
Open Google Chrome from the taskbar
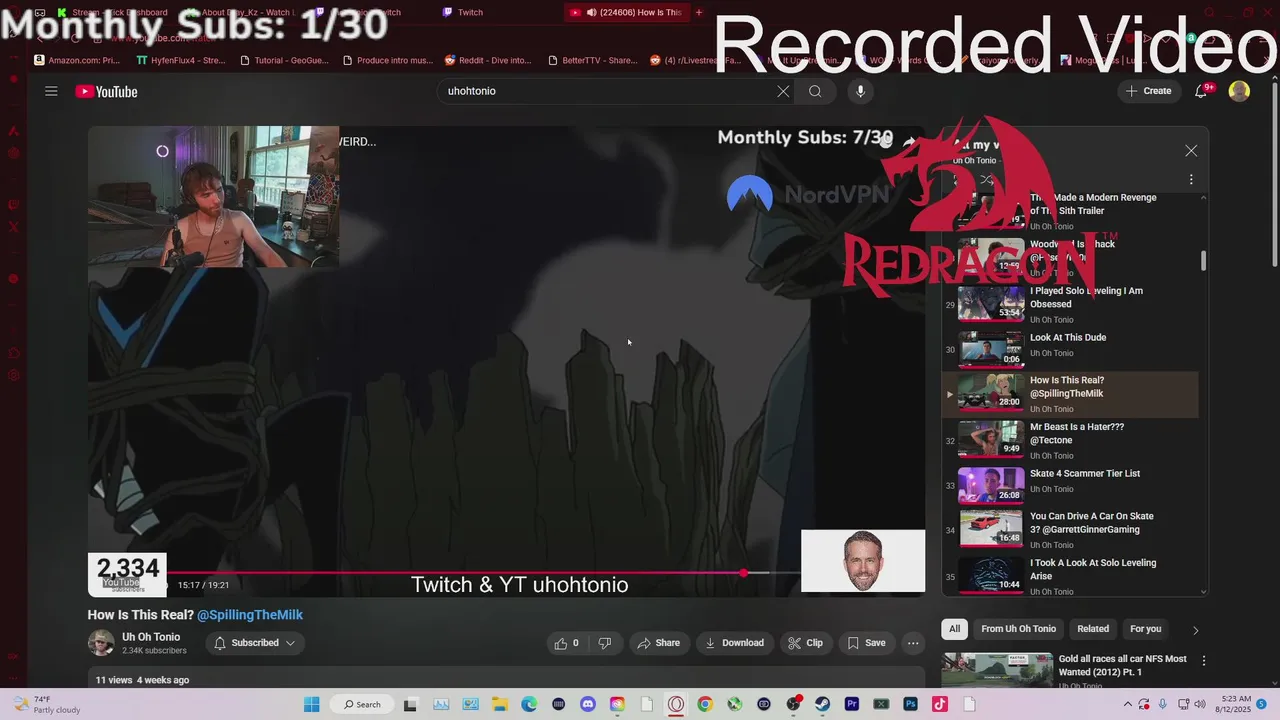click(705, 704)
